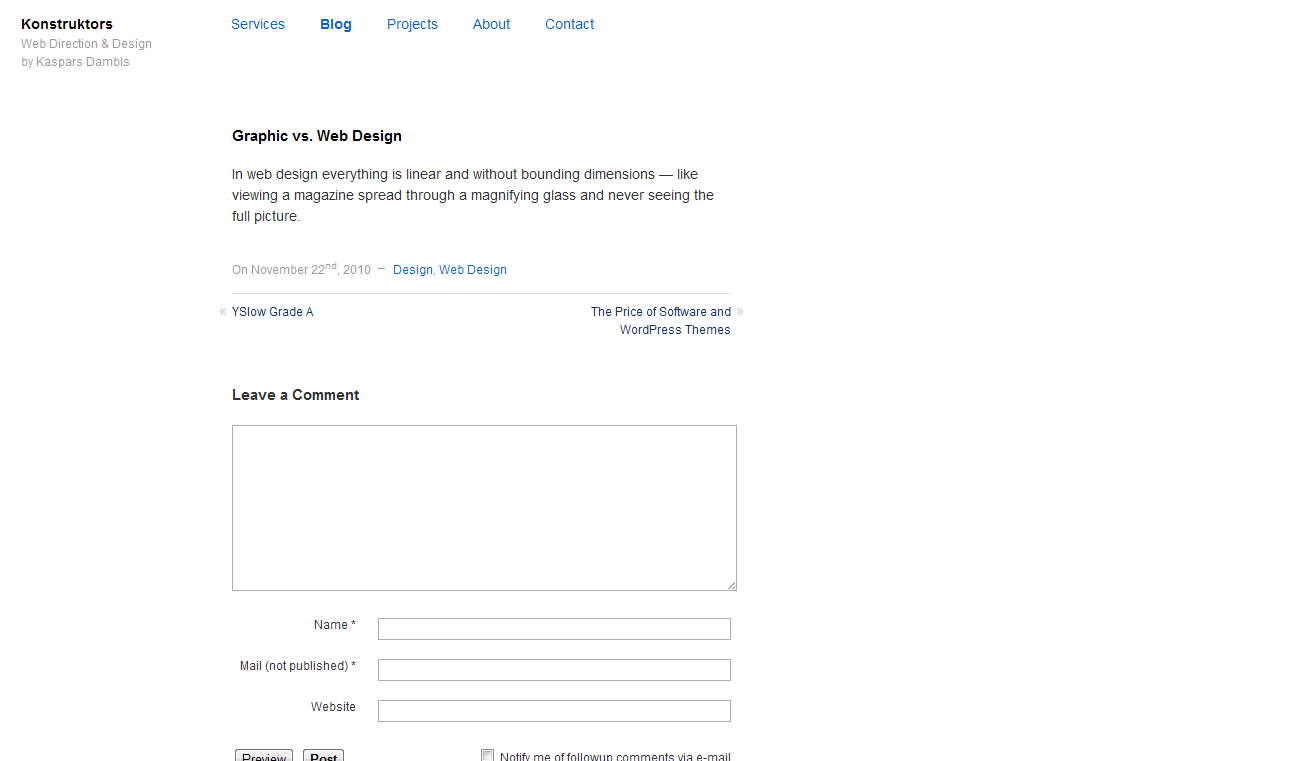Screen dimensions: 1302x761
Task: Submit the comment with Post button
Action: click(323, 756)
